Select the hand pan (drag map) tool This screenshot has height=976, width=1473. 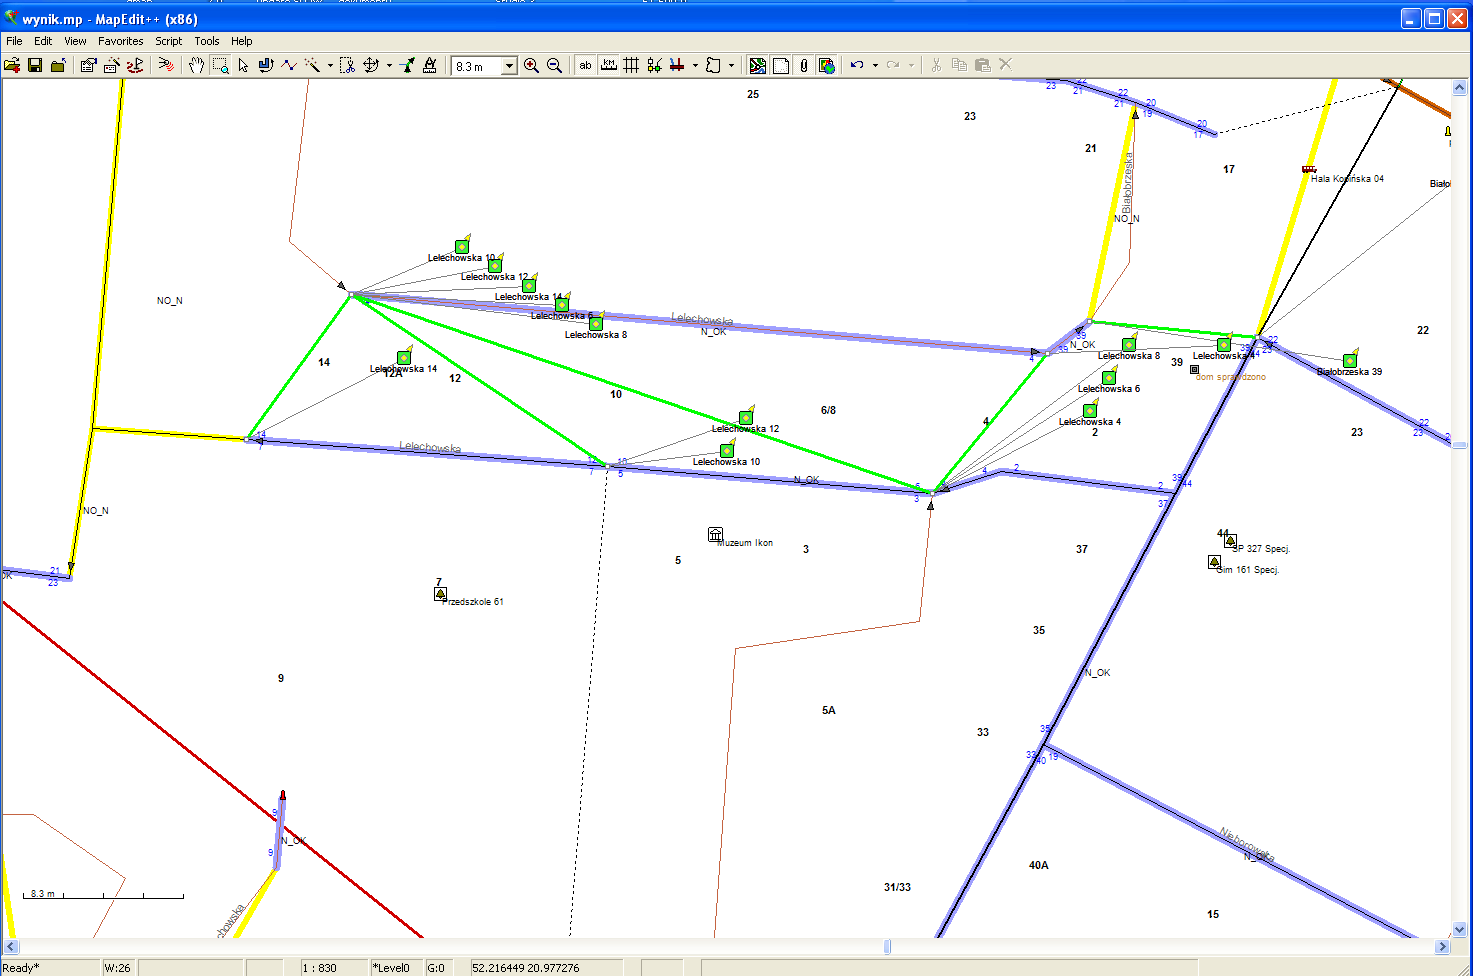(196, 65)
